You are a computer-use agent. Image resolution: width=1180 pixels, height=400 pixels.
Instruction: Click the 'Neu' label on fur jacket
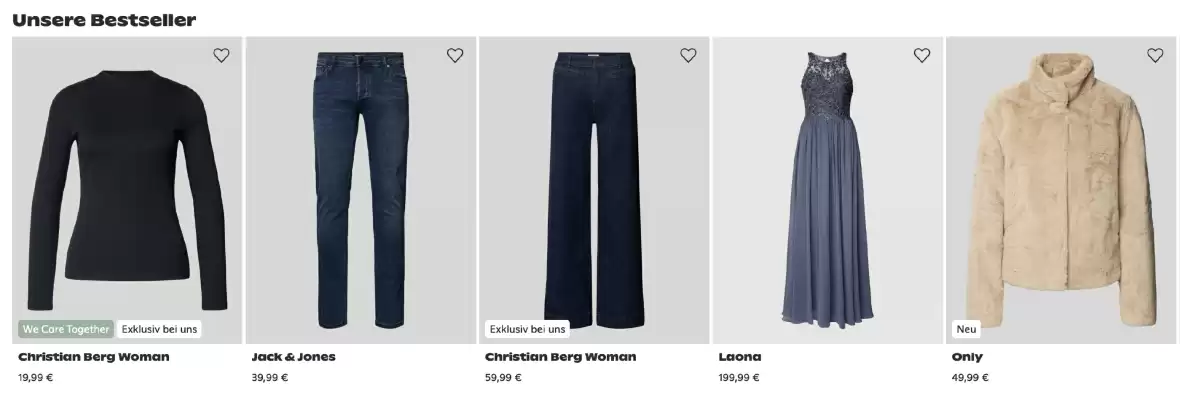pyautogui.click(x=966, y=329)
